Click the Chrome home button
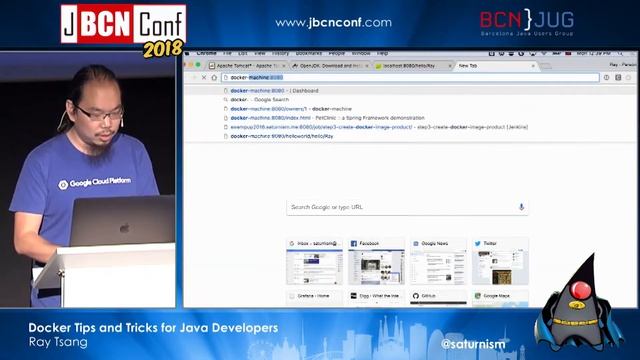Viewport: 640px width, 360px height. (214, 78)
